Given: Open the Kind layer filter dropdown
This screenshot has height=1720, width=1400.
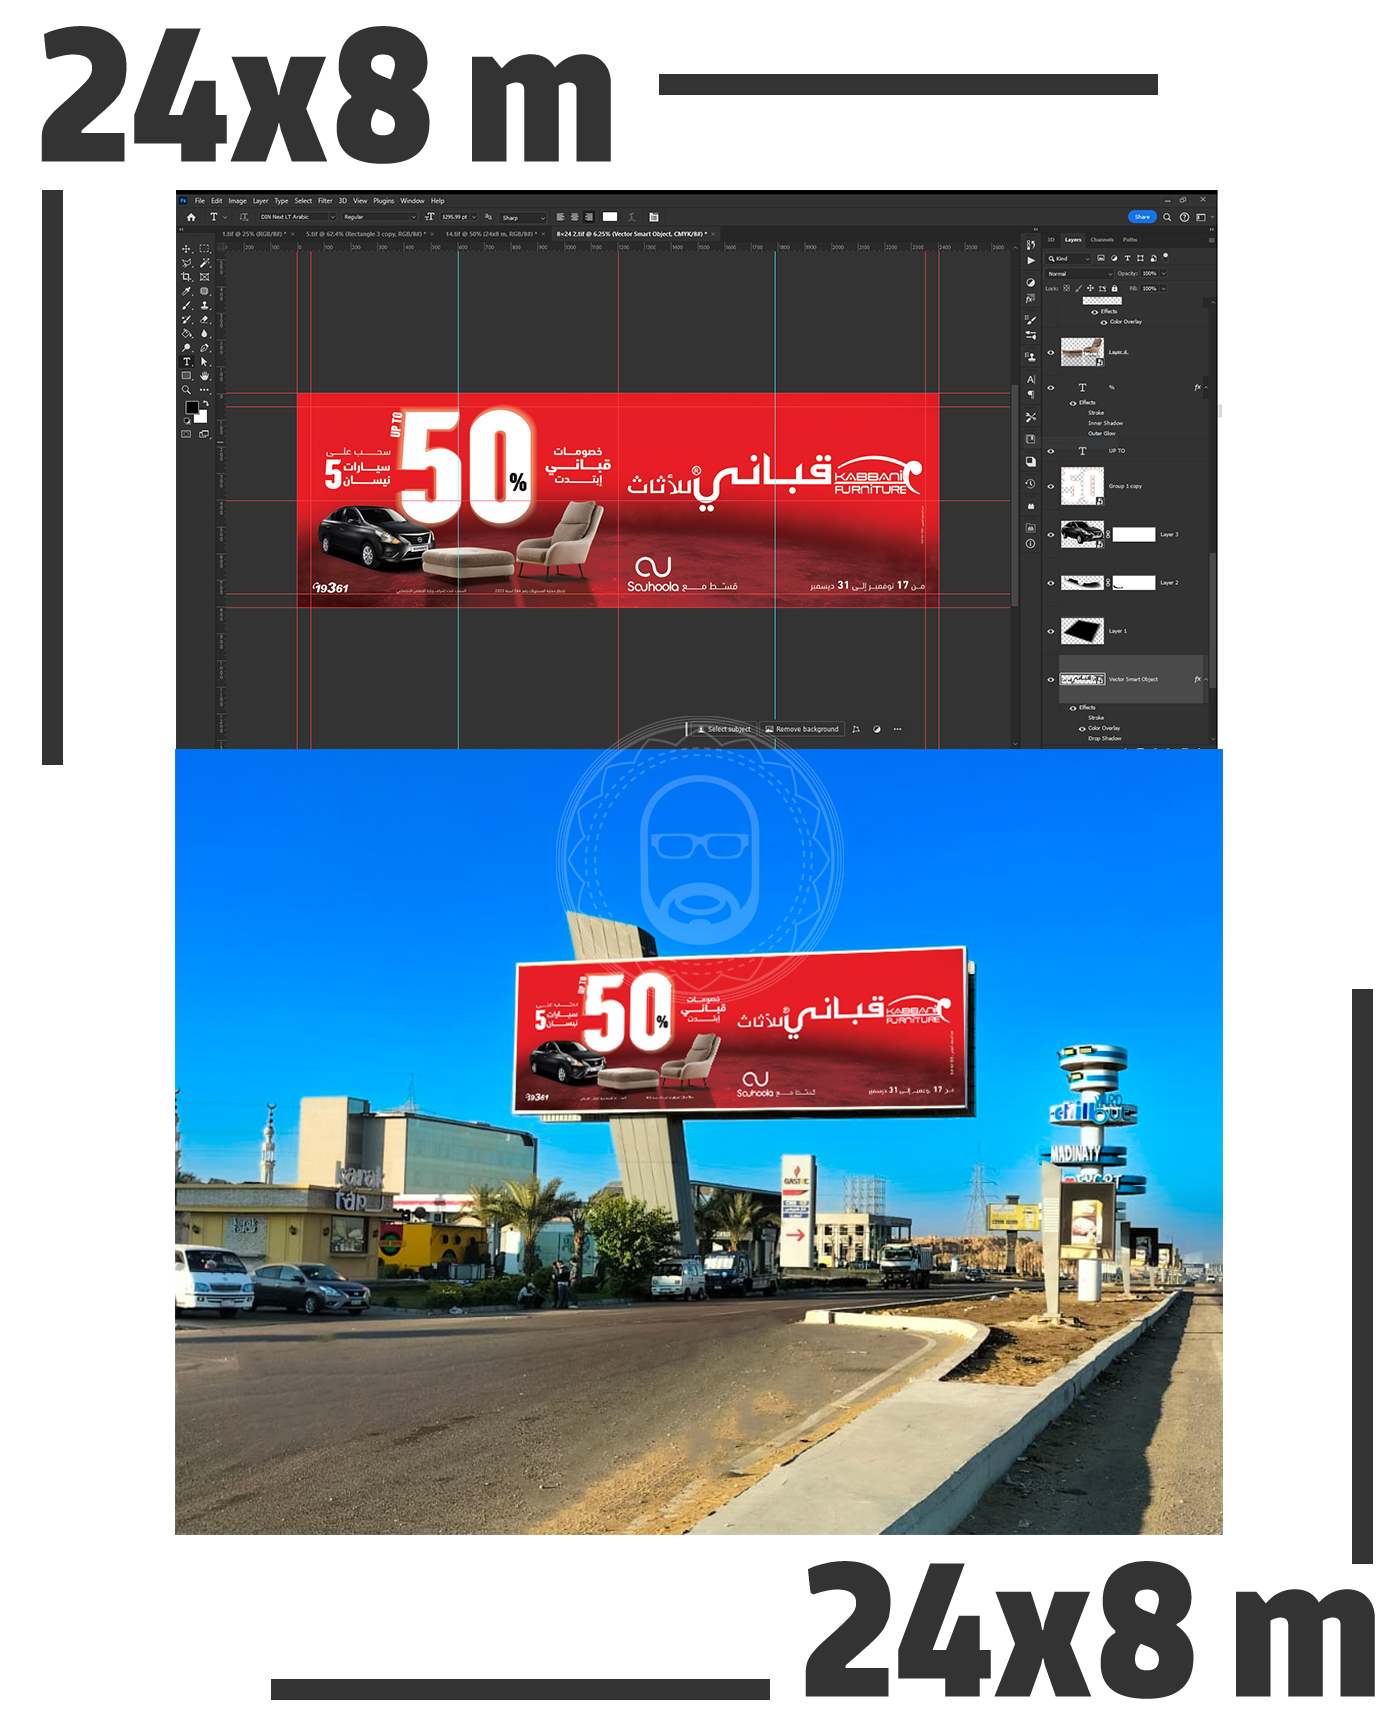Looking at the screenshot, I should (1068, 258).
